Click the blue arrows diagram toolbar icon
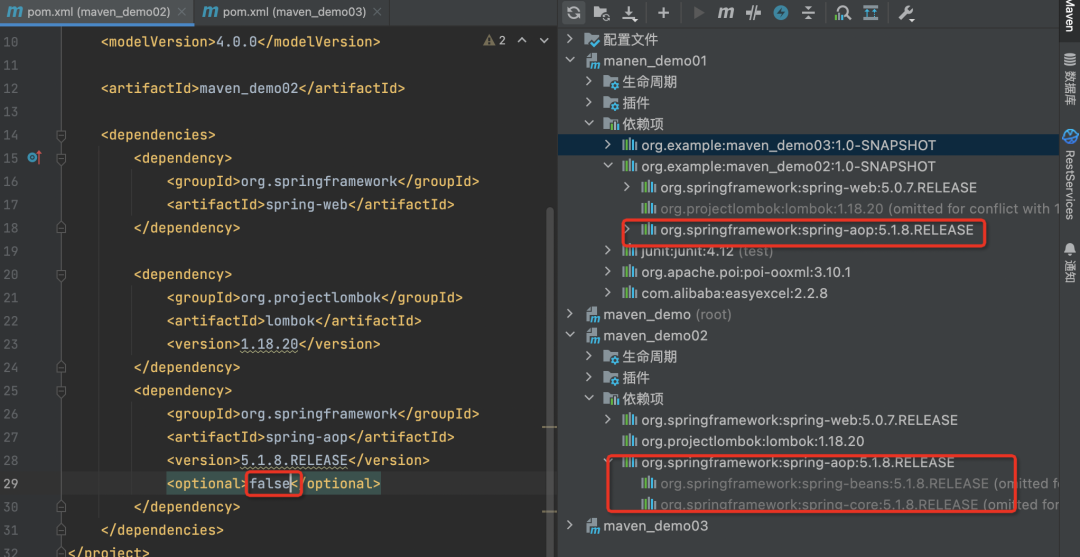Image resolution: width=1080 pixels, height=557 pixels. coord(871,12)
